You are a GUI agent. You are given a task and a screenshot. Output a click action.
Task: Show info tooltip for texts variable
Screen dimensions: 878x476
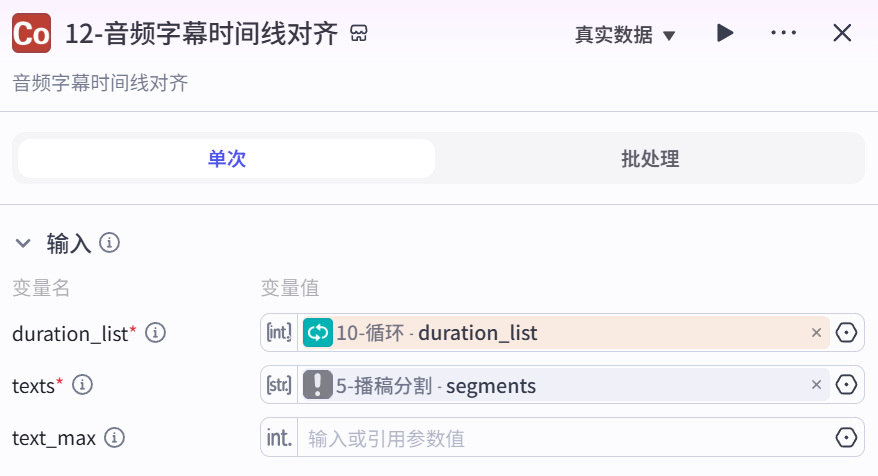point(82,385)
